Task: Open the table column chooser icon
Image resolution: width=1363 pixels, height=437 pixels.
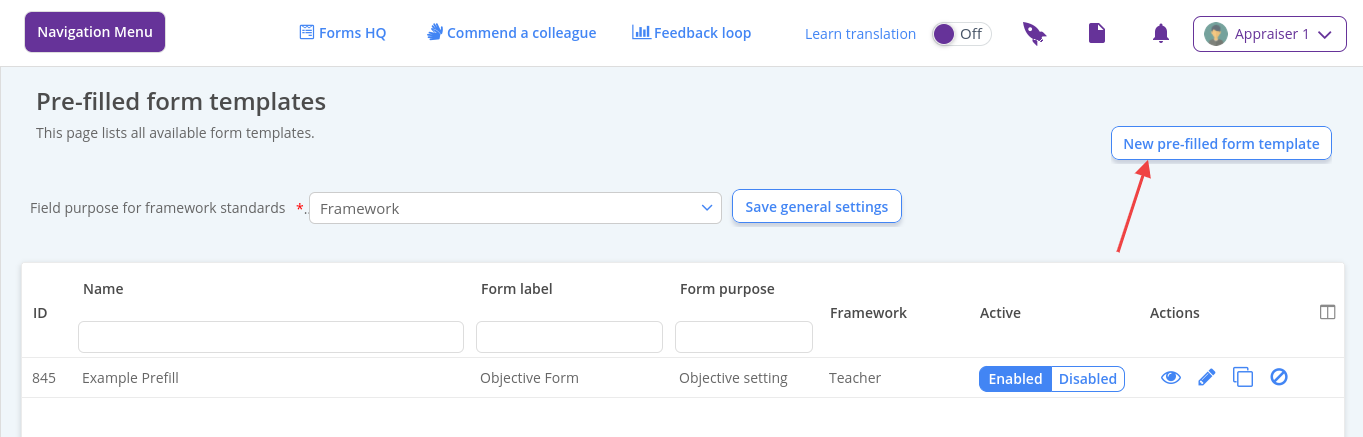Action: 1328,312
